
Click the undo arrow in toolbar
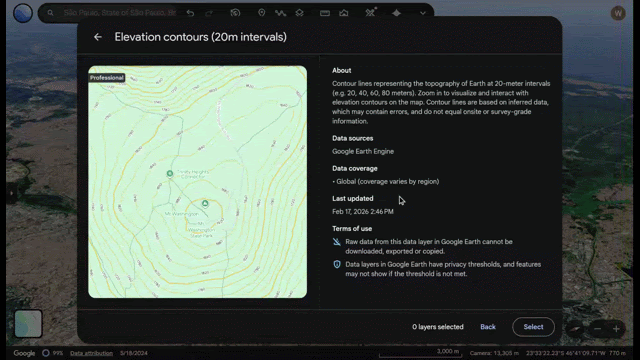coord(190,13)
